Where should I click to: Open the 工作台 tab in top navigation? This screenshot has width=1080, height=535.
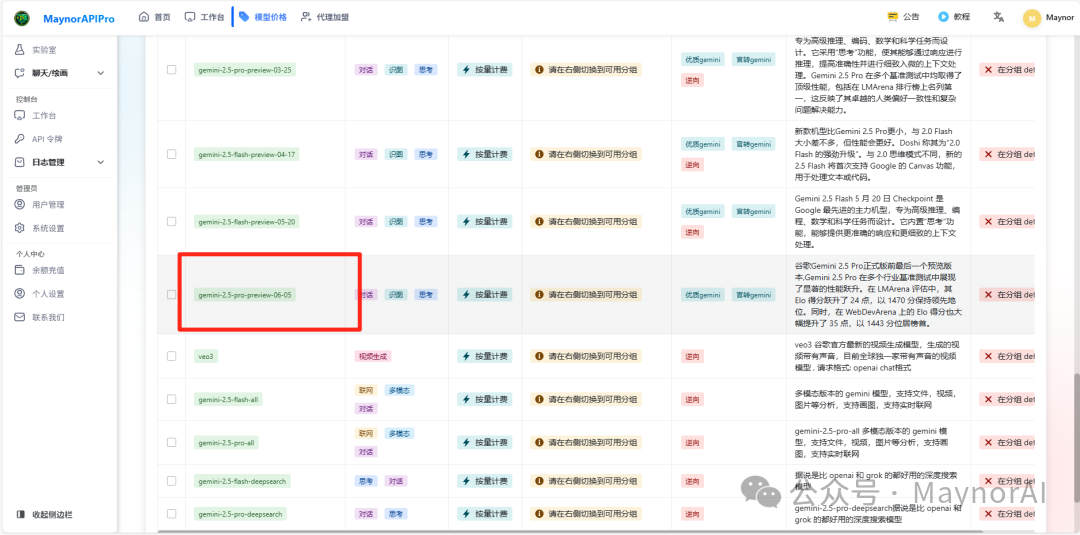tap(204, 17)
